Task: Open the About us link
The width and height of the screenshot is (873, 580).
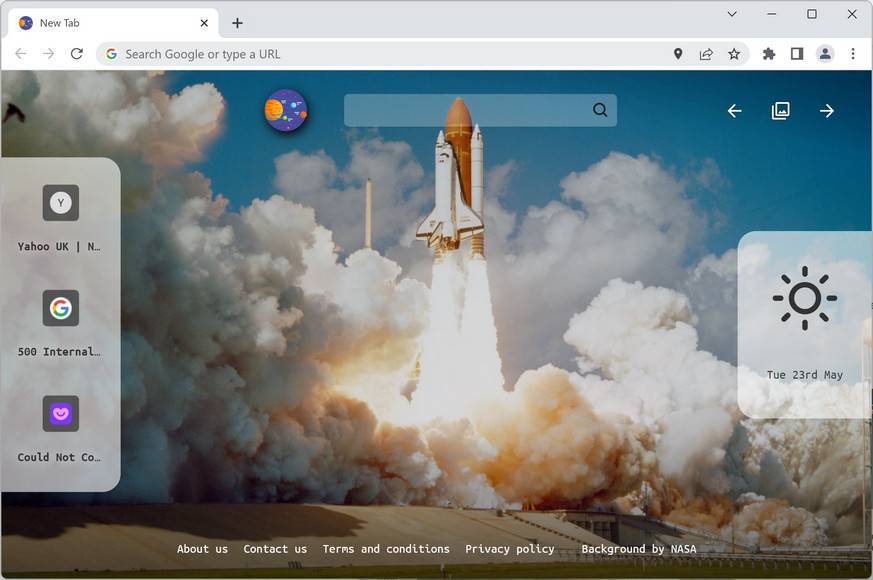Action: [x=202, y=548]
